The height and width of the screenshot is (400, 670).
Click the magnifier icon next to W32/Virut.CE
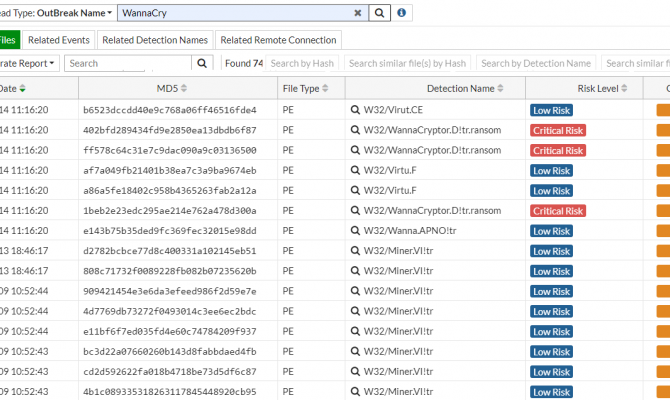pyautogui.click(x=355, y=110)
